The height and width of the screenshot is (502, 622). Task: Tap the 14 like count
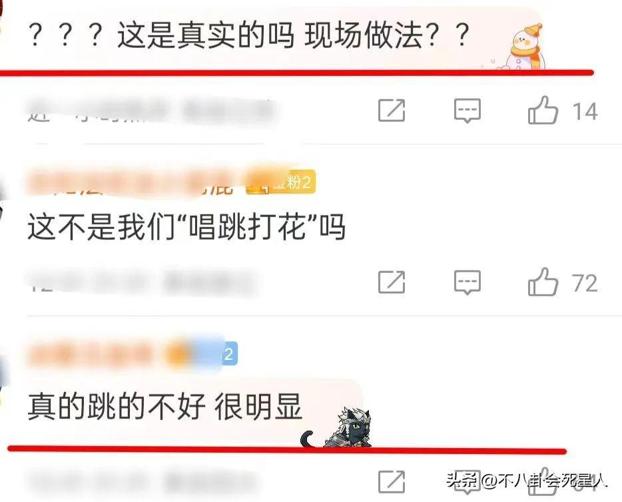pyautogui.click(x=585, y=112)
